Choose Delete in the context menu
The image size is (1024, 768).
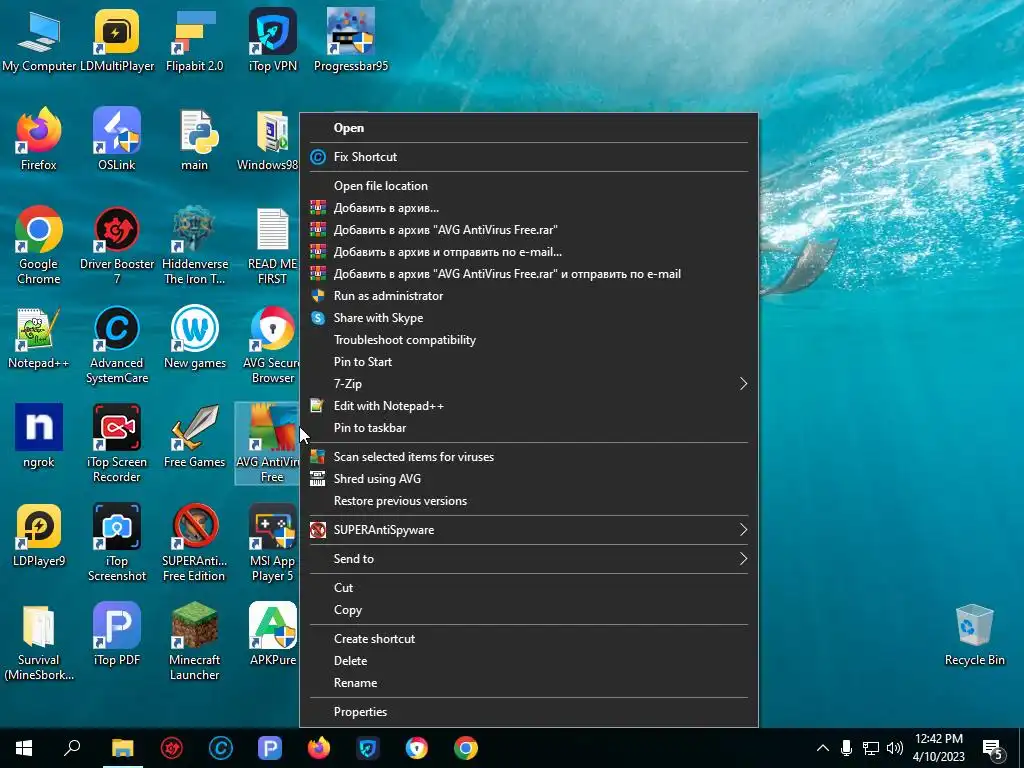[x=528, y=661]
